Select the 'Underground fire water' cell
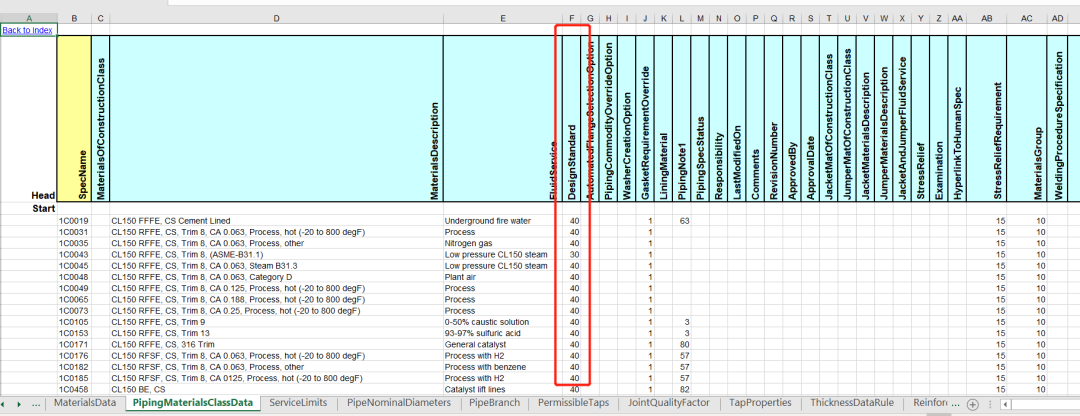1080x416 pixels. point(503,220)
